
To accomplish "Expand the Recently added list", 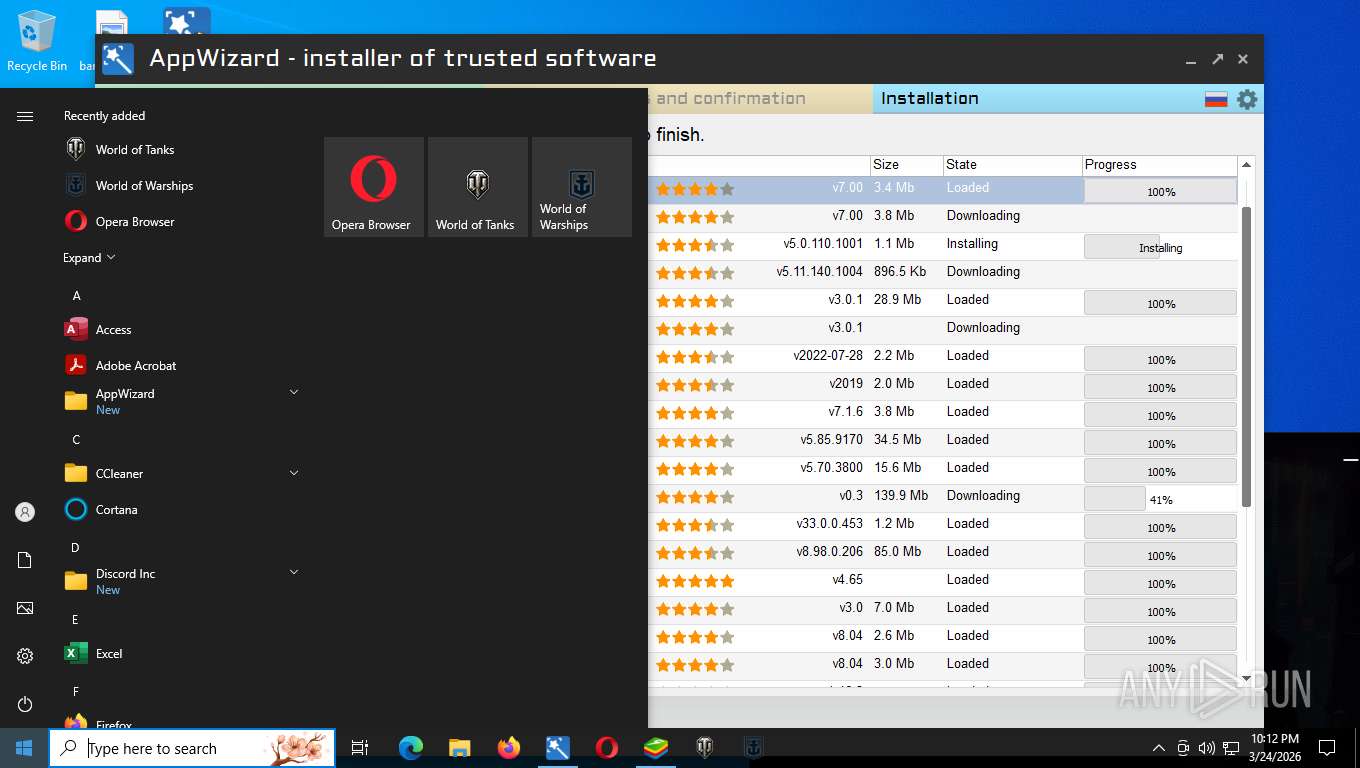I will [89, 258].
